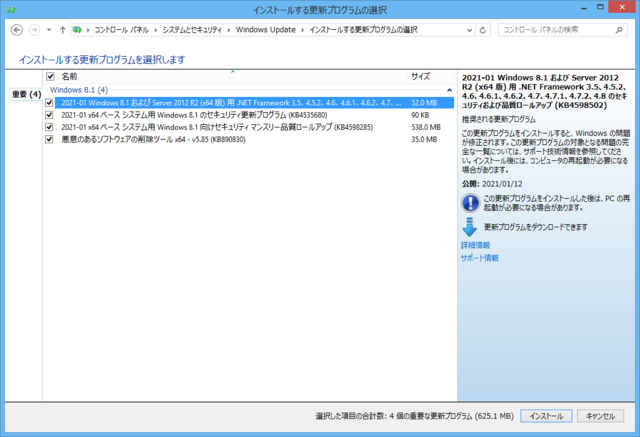Click the window icon in the title bar

click(11, 9)
